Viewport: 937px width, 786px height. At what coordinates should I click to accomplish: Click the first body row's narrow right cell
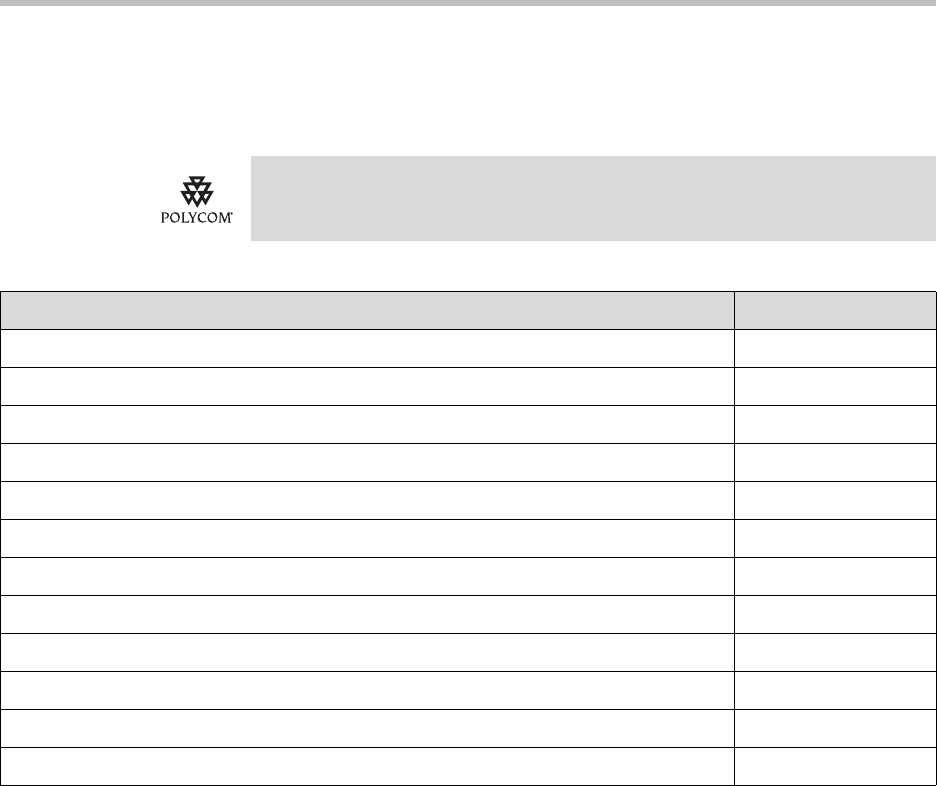click(x=835, y=348)
